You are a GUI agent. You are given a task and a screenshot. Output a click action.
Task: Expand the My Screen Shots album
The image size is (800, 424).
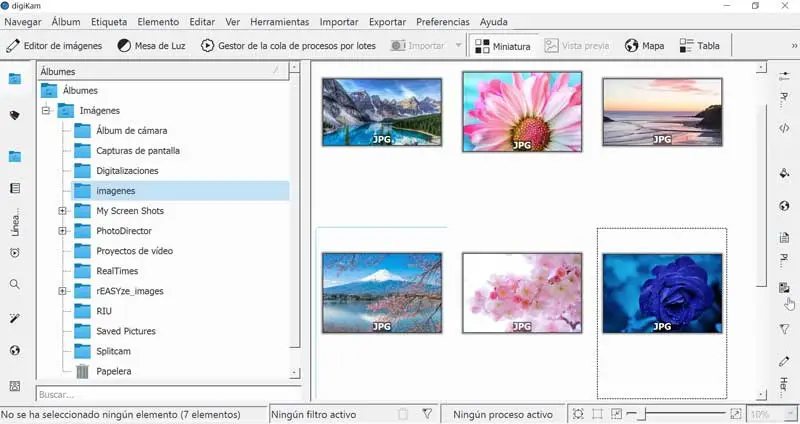62,211
